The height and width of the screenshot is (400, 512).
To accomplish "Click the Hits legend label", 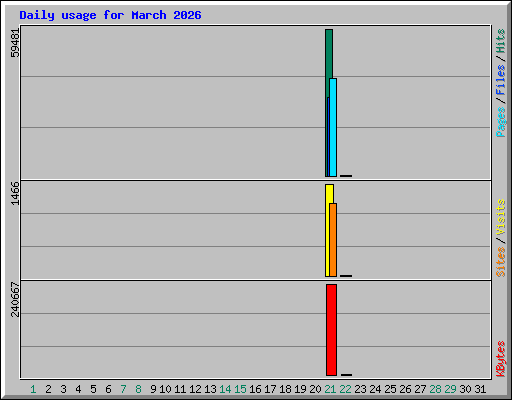I will (x=500, y=41).
